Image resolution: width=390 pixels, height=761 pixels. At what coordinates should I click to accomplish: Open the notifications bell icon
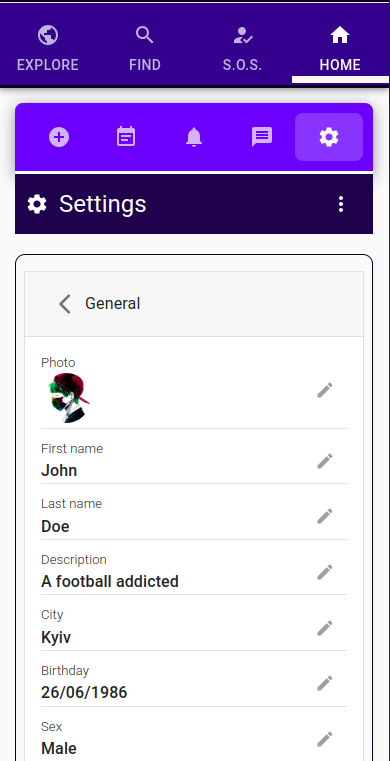pyautogui.click(x=194, y=137)
